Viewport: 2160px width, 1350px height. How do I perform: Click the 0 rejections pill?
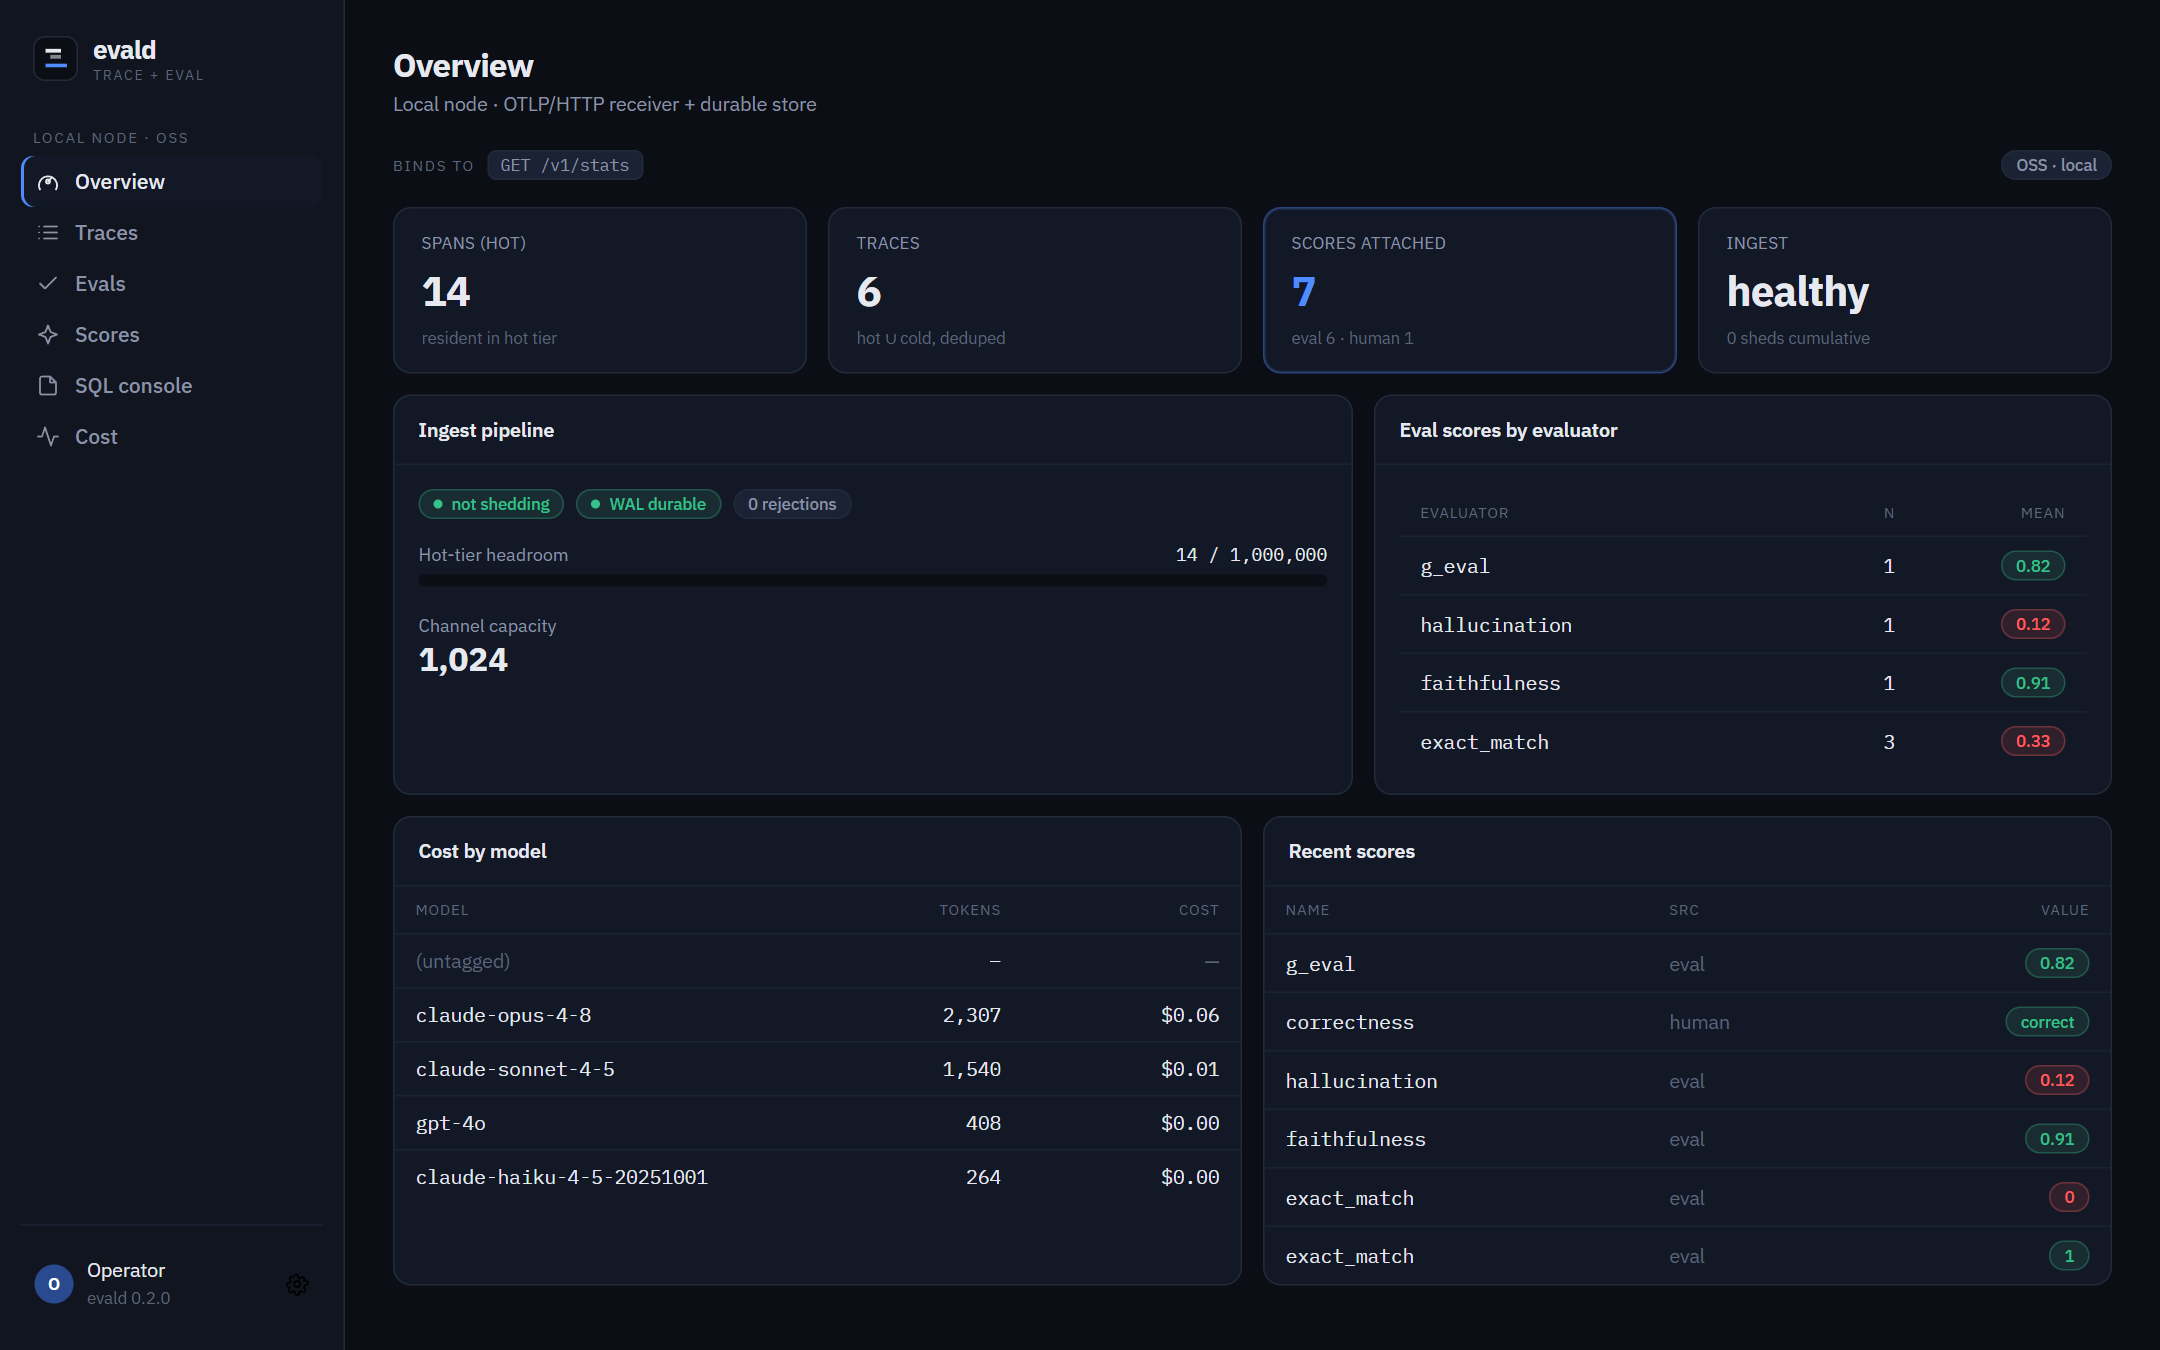[x=792, y=504]
